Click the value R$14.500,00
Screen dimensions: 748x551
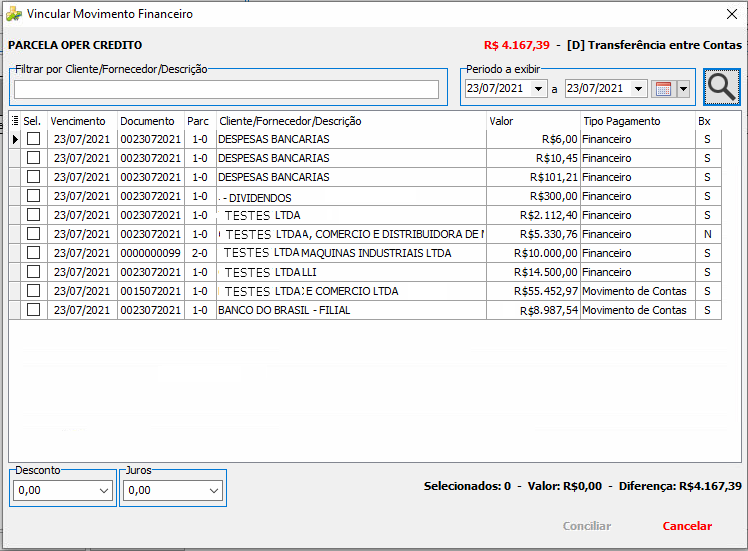pyautogui.click(x=546, y=272)
